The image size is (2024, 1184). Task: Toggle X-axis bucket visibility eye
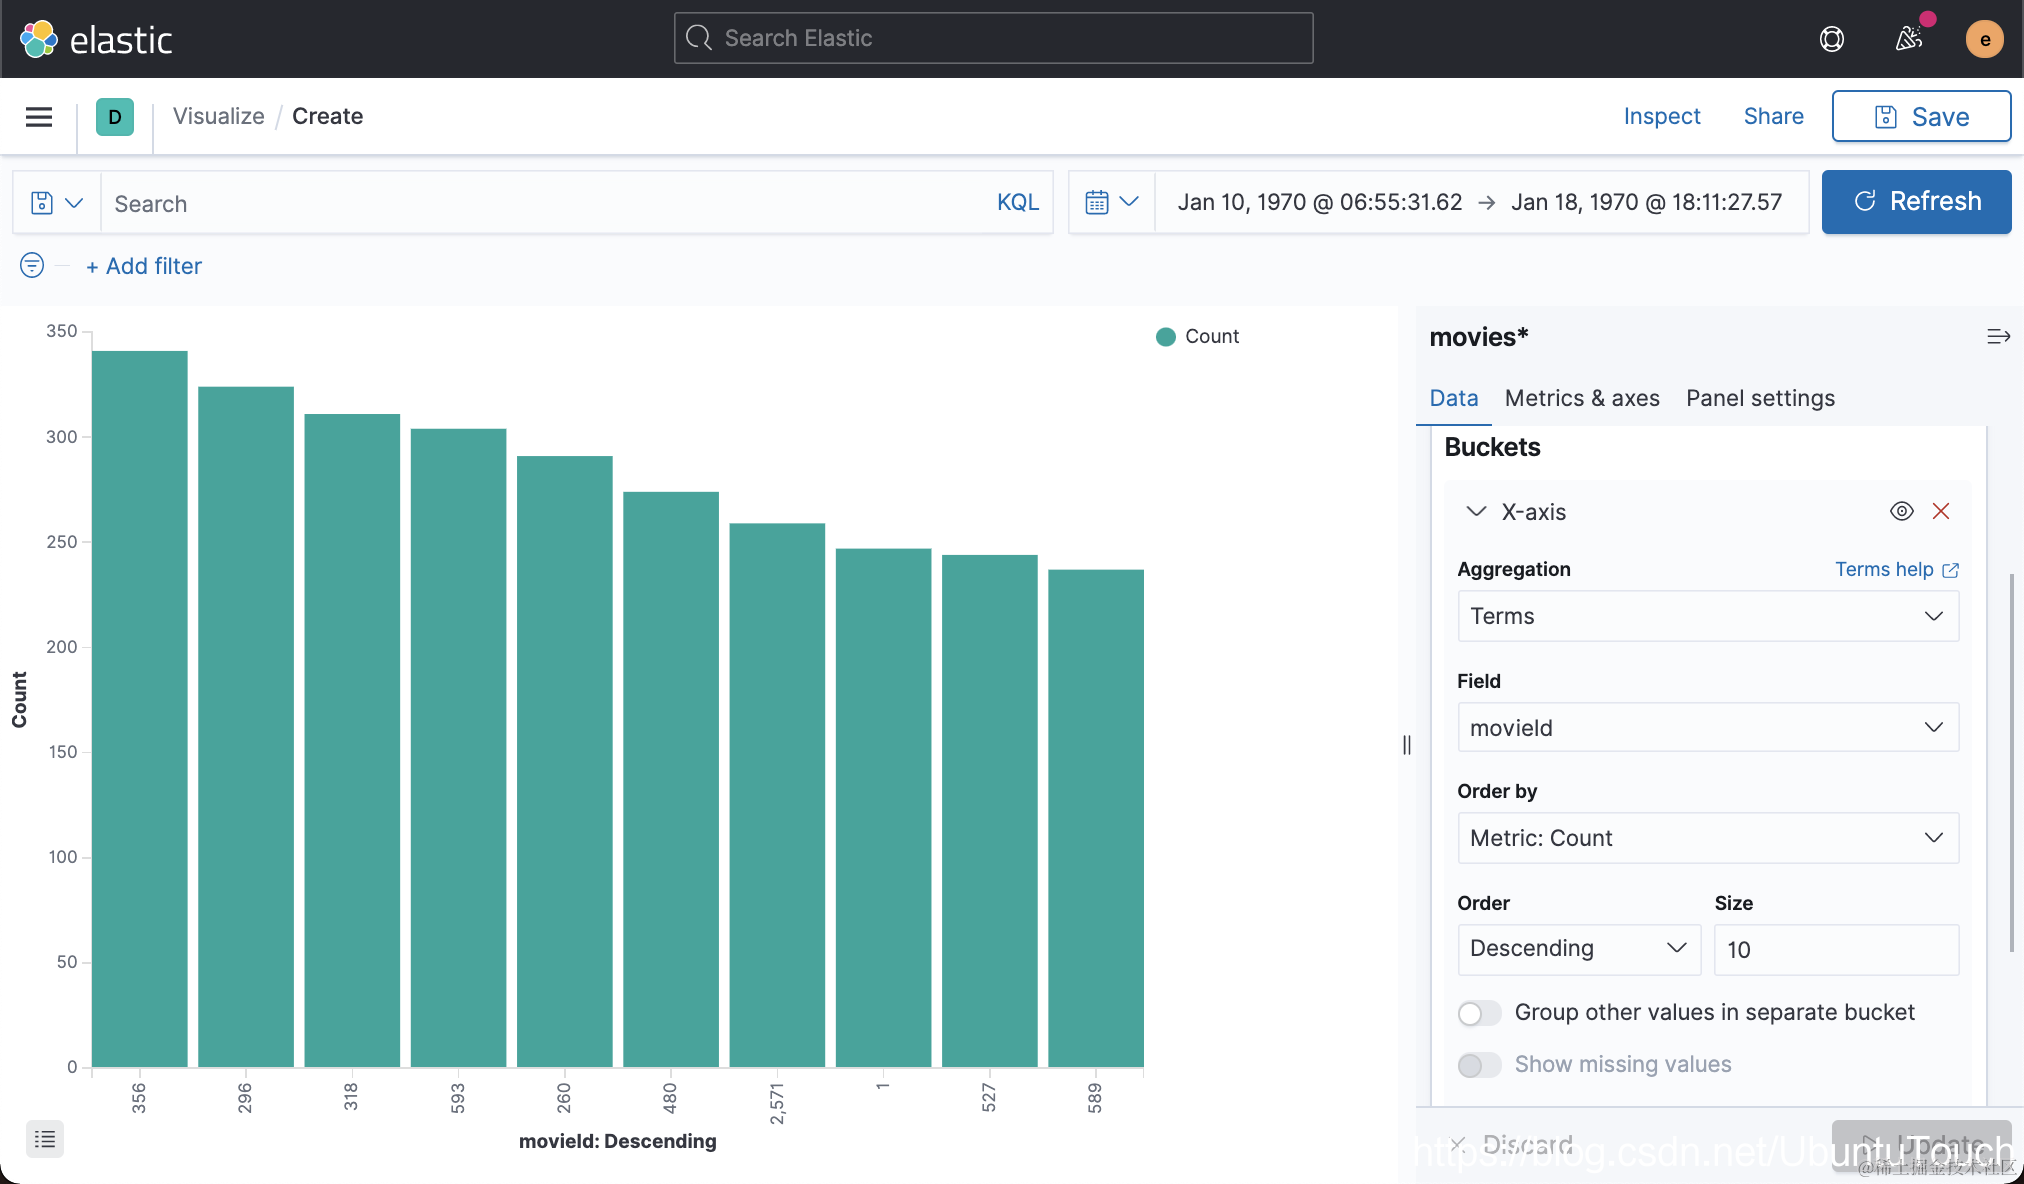(x=1901, y=511)
